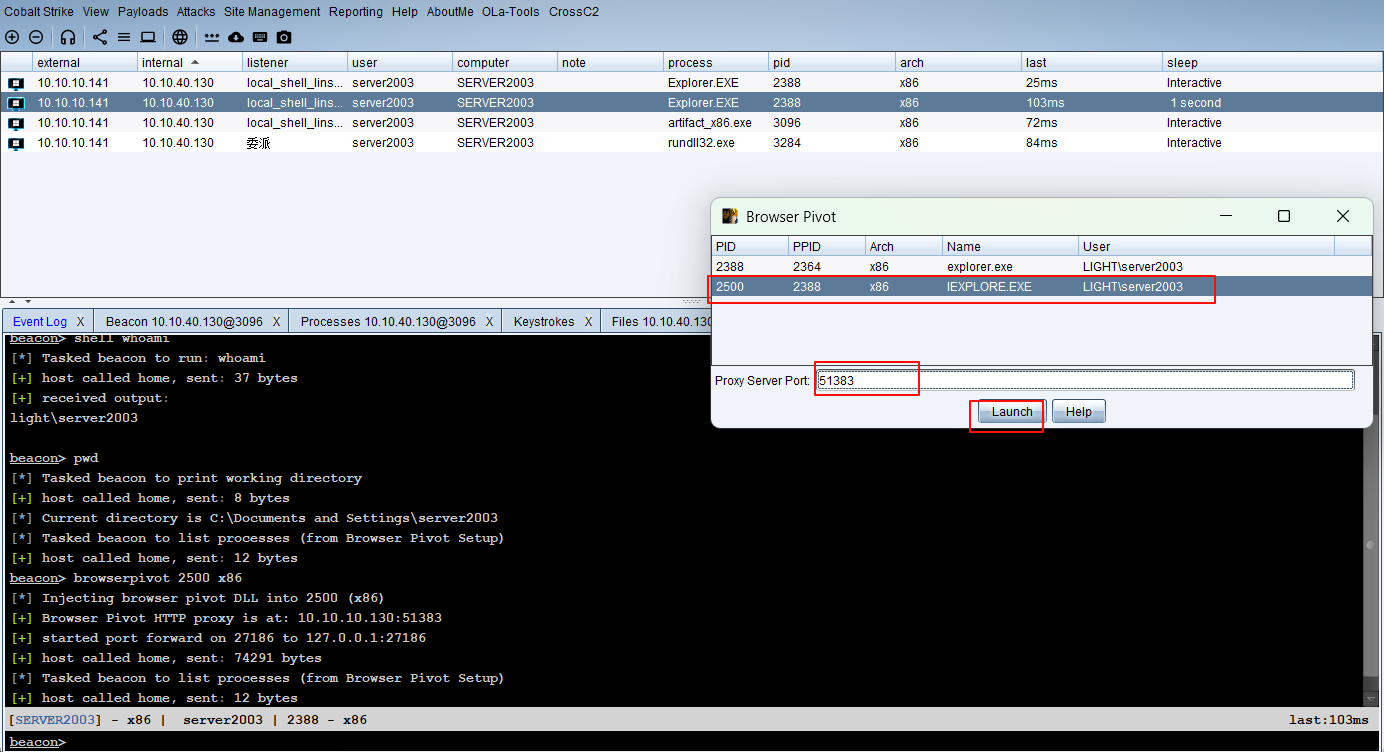The height and width of the screenshot is (752, 1384).
Task: Open the Payloads menu
Action: [x=143, y=12]
